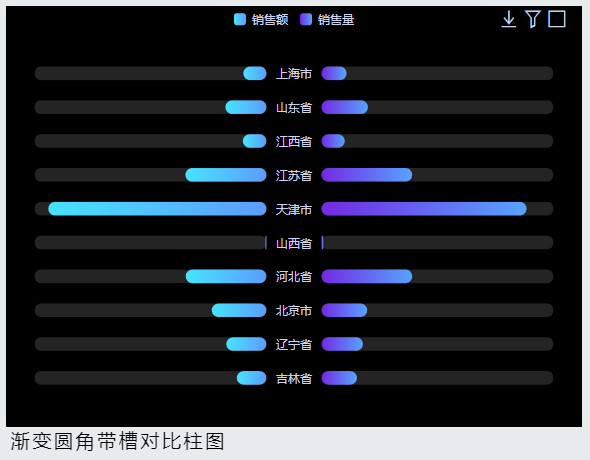Click the square fullscreen icon

tap(557, 19)
